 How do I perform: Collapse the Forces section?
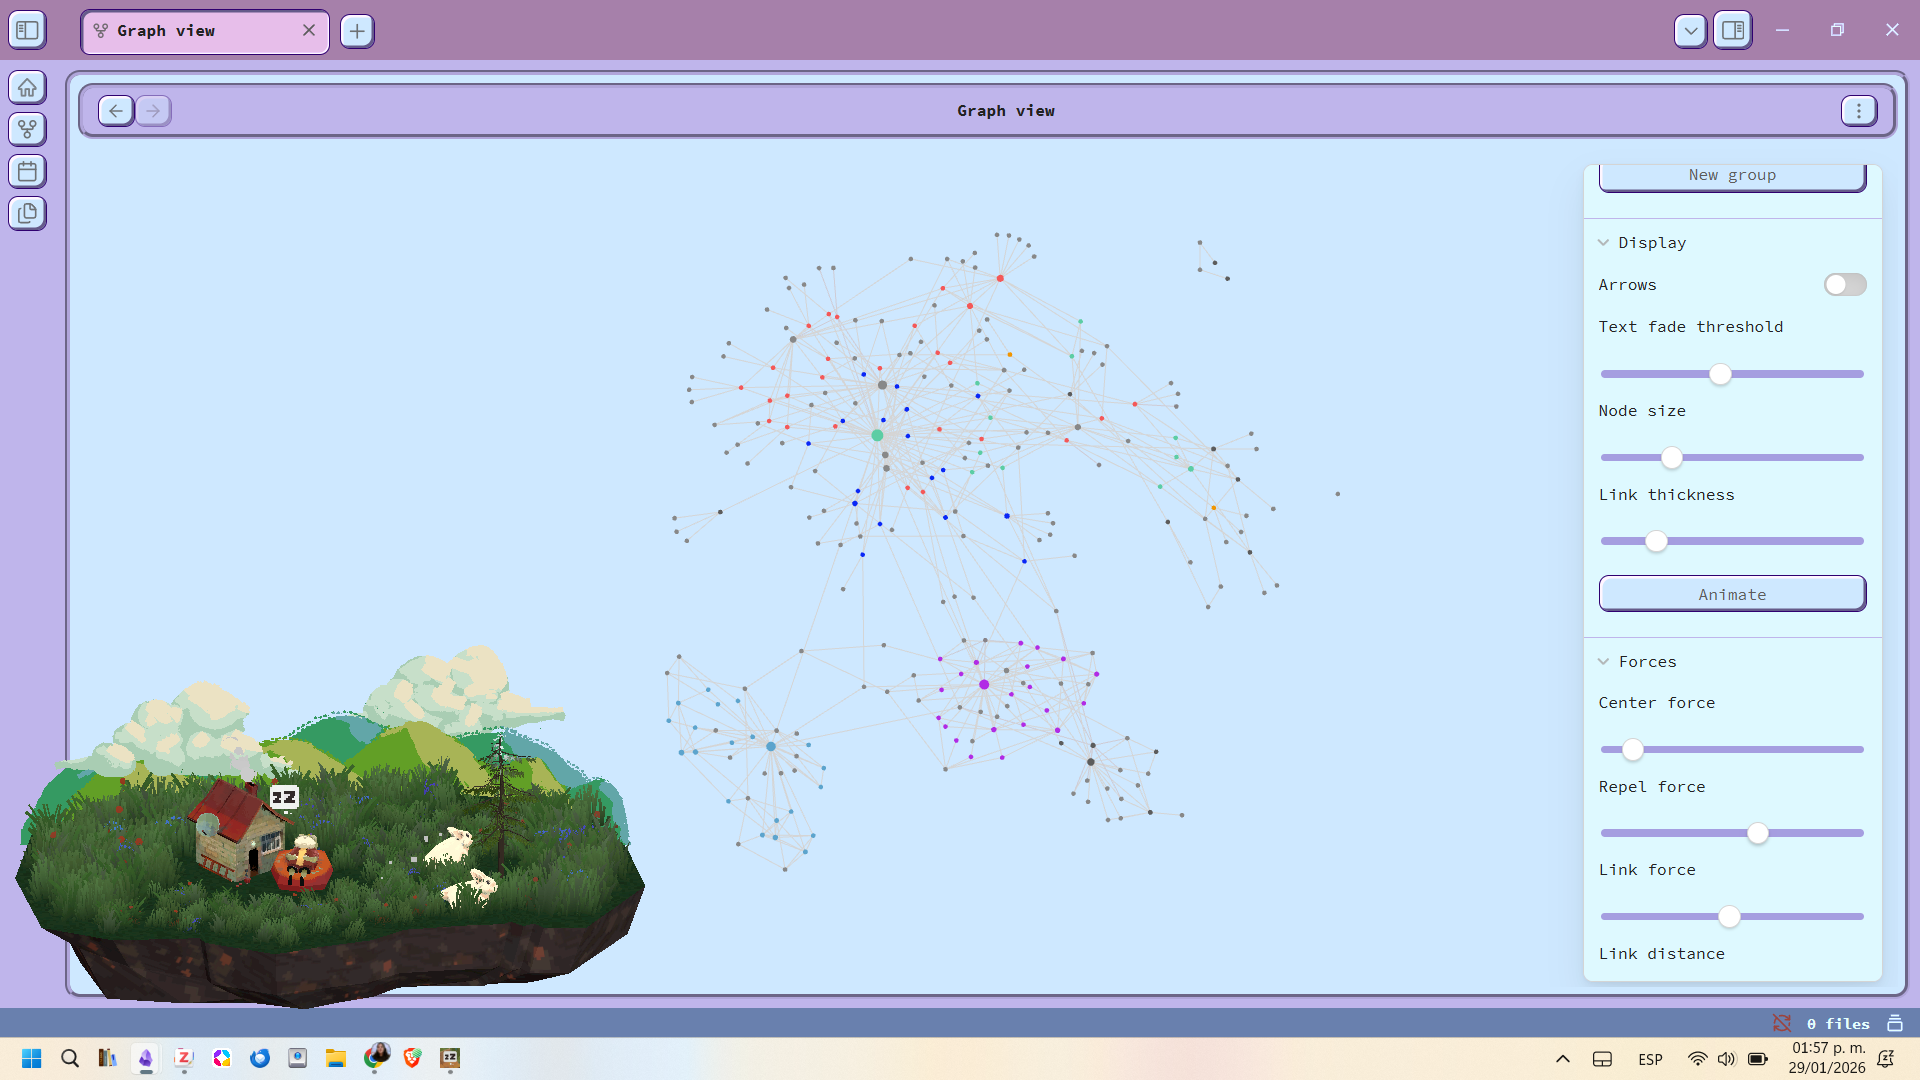(1604, 662)
